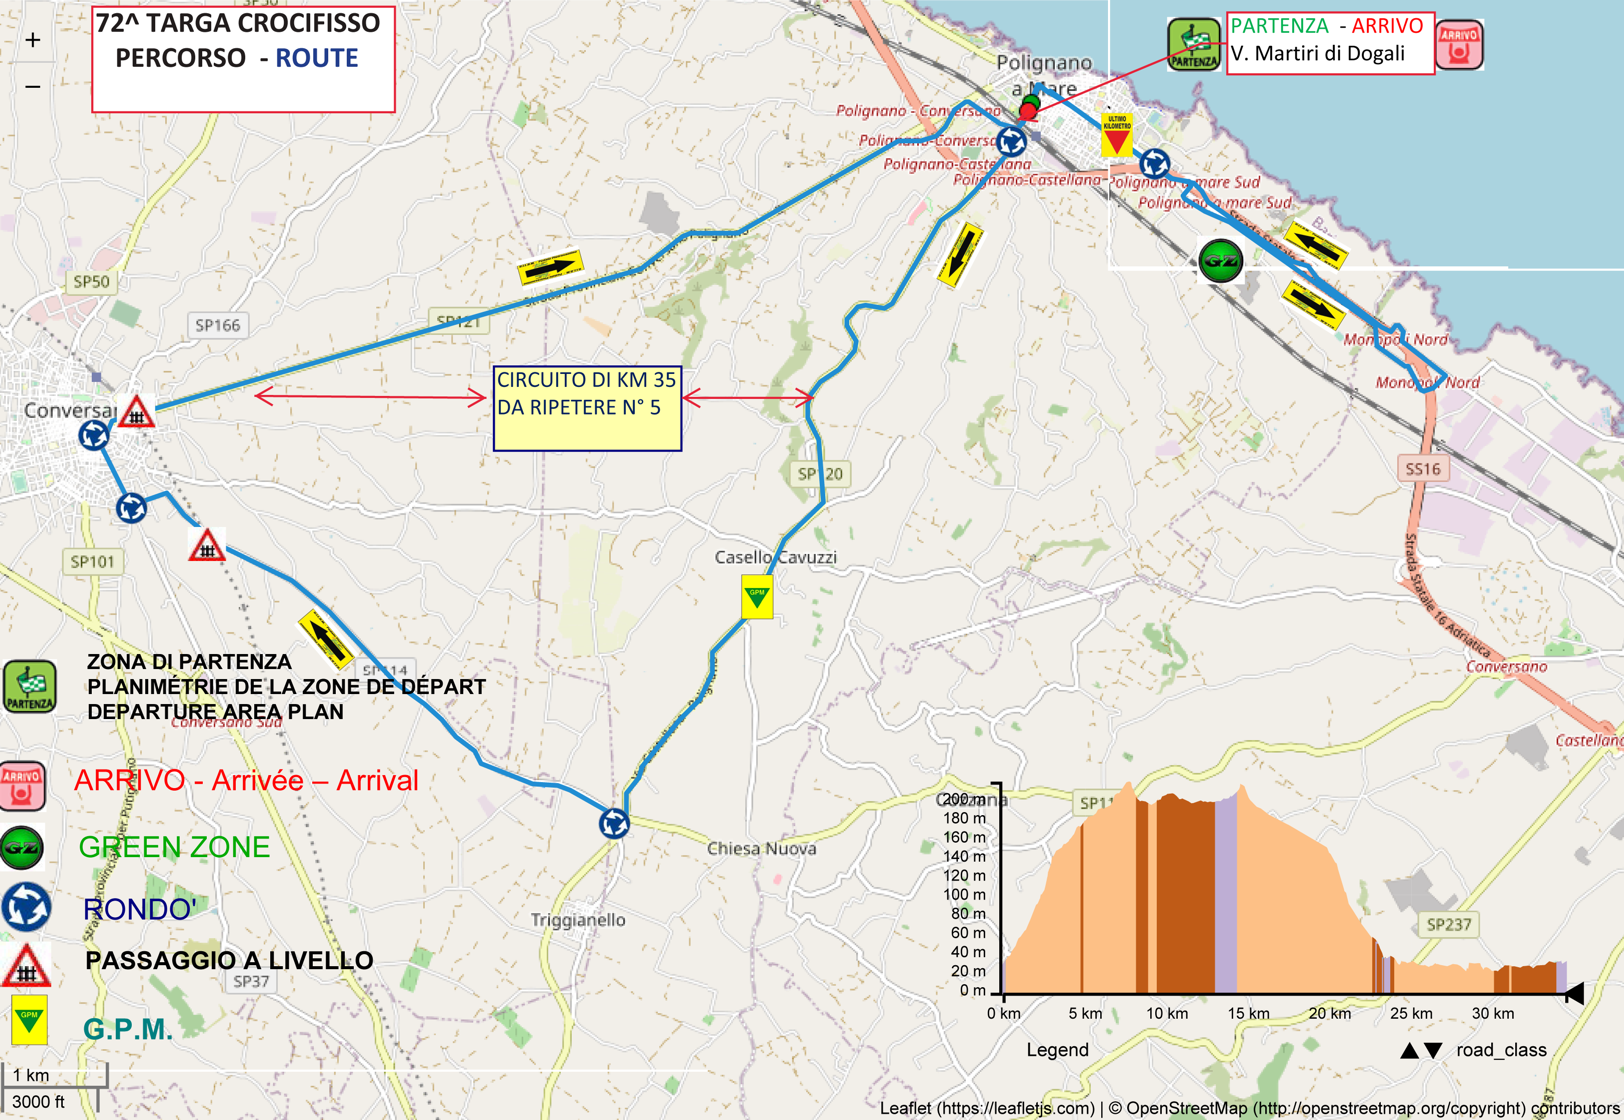The width and height of the screenshot is (1624, 1120).
Task: Click the up triangle beside road_class
Action: [x=1409, y=1050]
